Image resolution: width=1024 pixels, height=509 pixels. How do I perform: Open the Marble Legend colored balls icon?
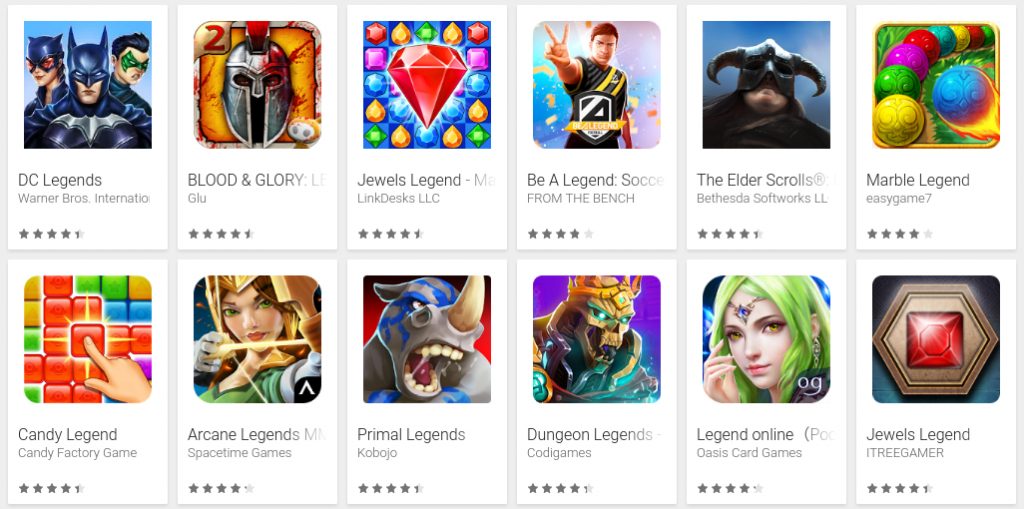click(936, 85)
